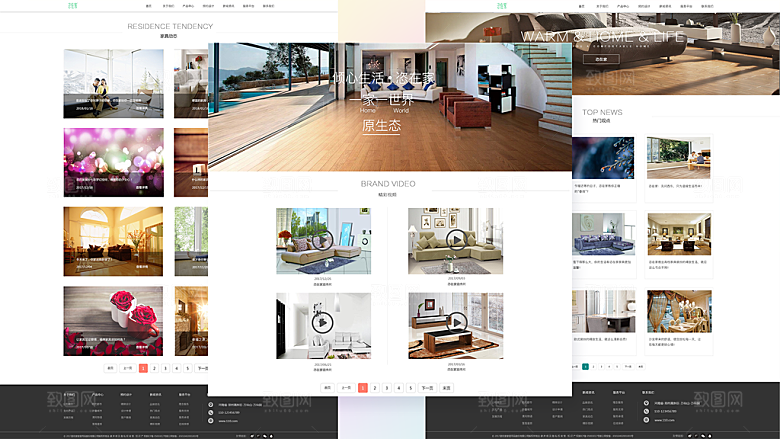Click the website globe icon in left footer
This screenshot has height=439, width=780.
coord(211,421)
